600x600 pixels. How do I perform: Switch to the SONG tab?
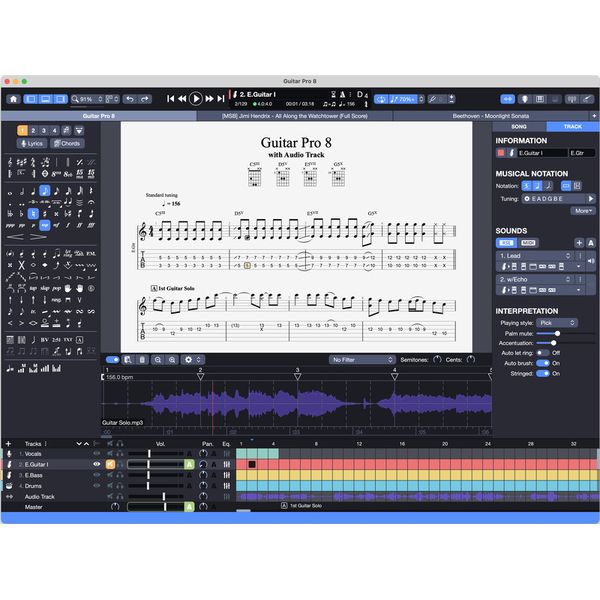(x=519, y=126)
